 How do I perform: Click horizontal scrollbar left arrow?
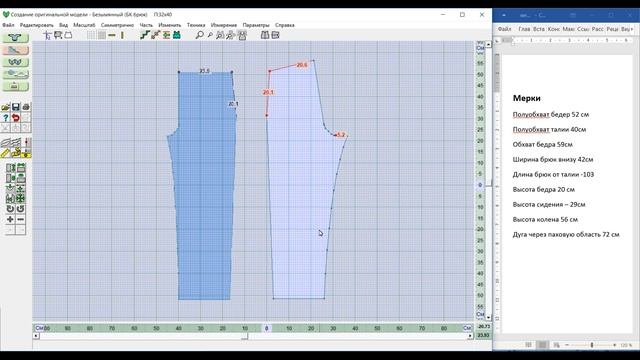pos(36,336)
